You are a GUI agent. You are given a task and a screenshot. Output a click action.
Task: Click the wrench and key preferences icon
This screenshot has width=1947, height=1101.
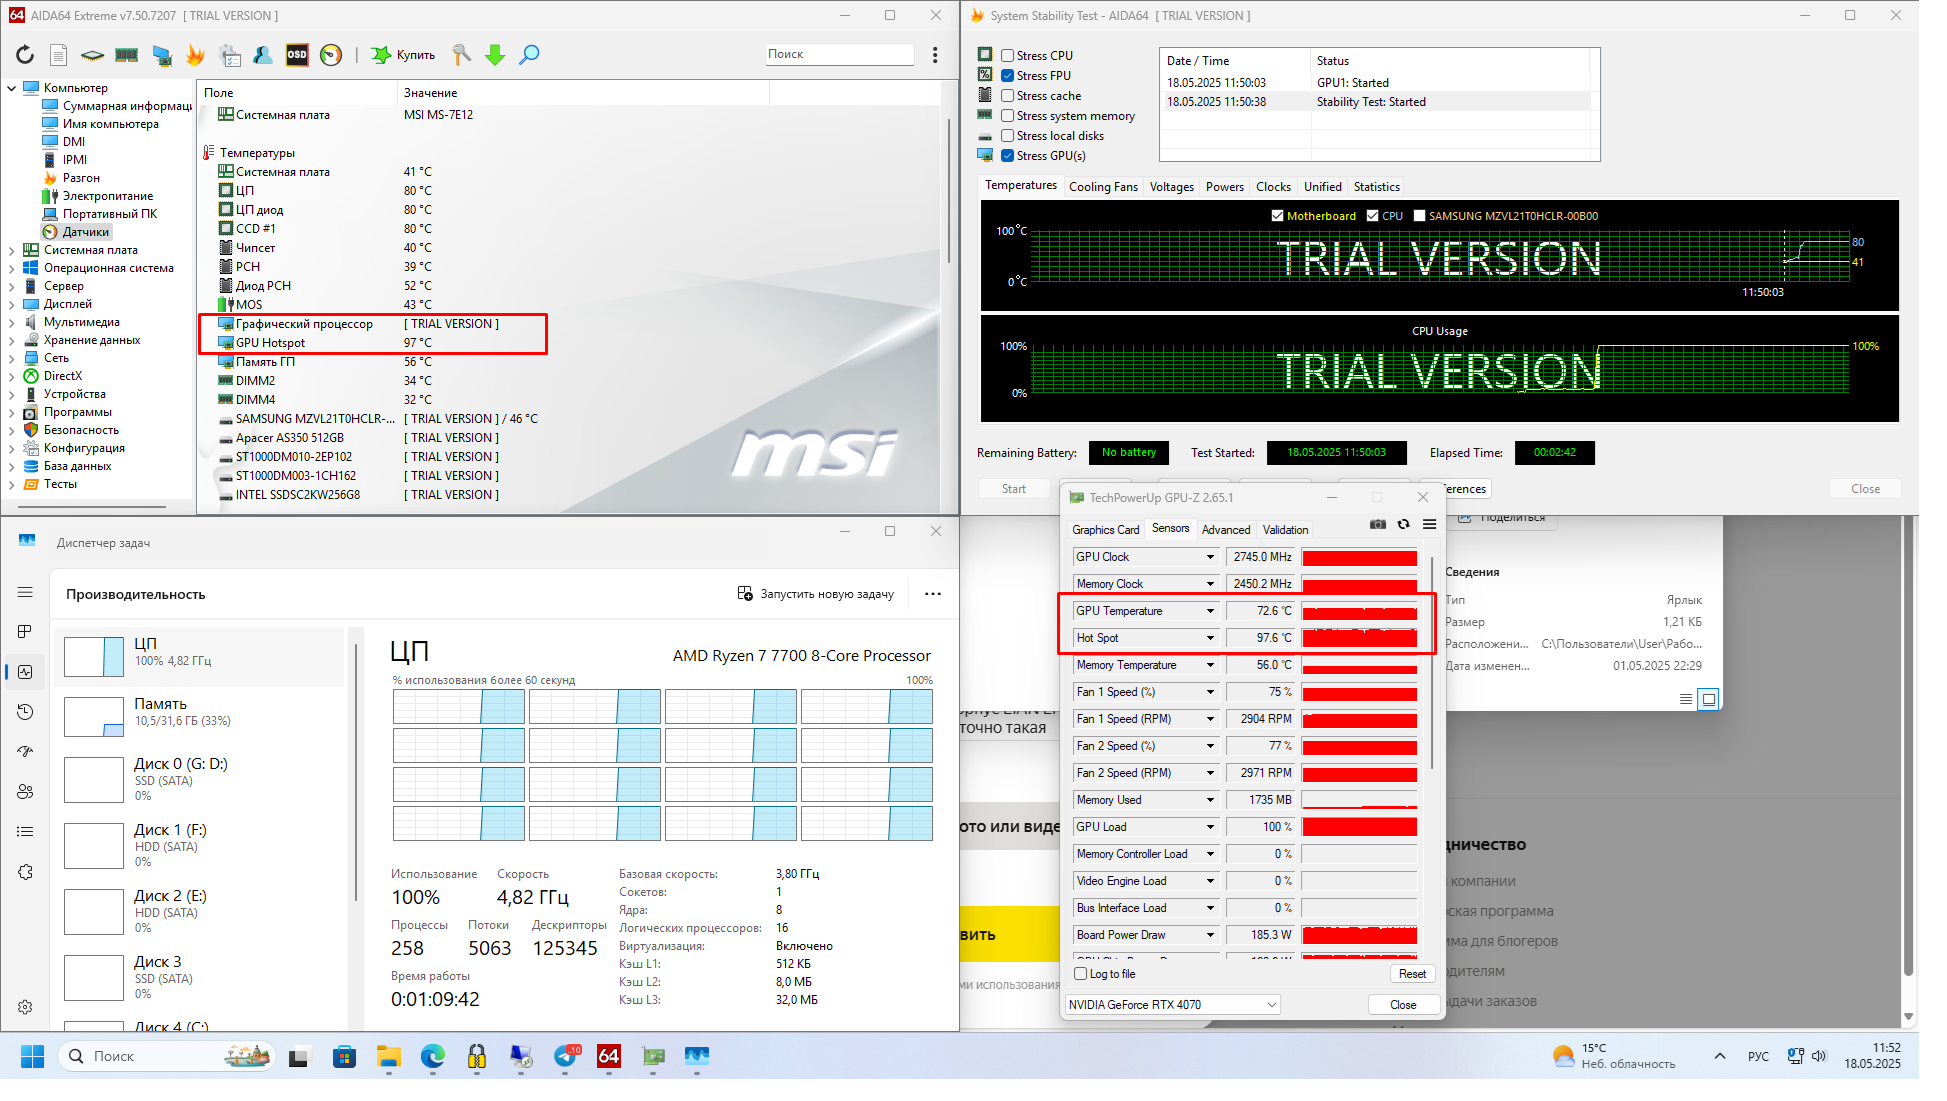click(x=461, y=55)
